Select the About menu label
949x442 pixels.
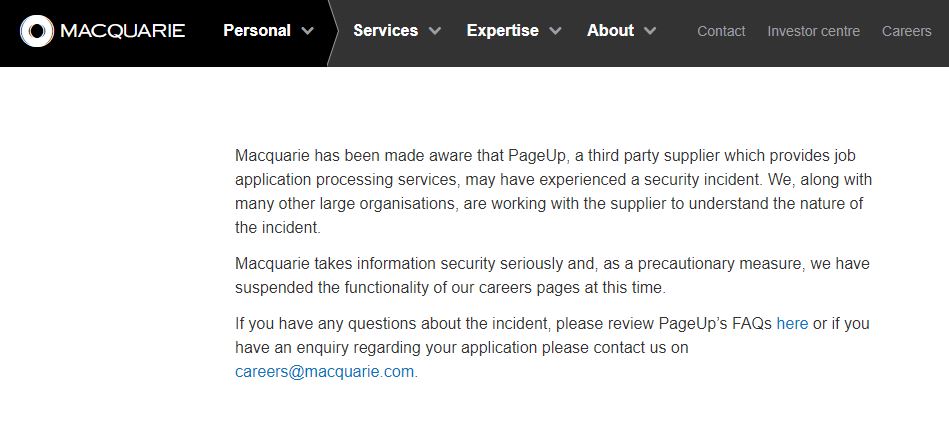coord(610,31)
